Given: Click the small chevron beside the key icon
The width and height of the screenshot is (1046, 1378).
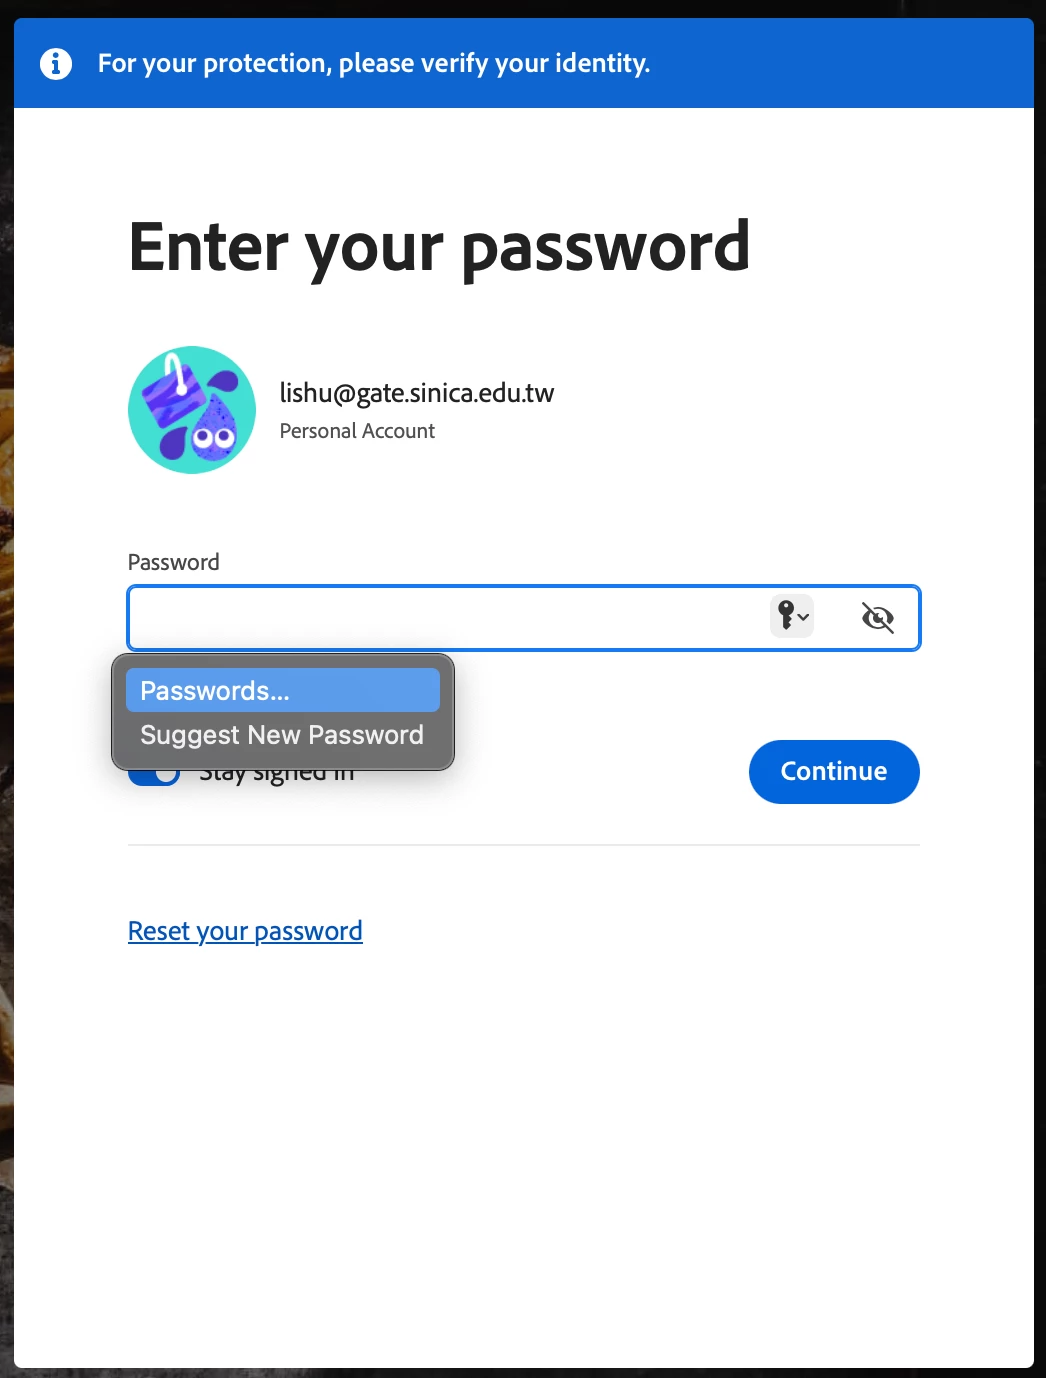Looking at the screenshot, I should [803, 617].
